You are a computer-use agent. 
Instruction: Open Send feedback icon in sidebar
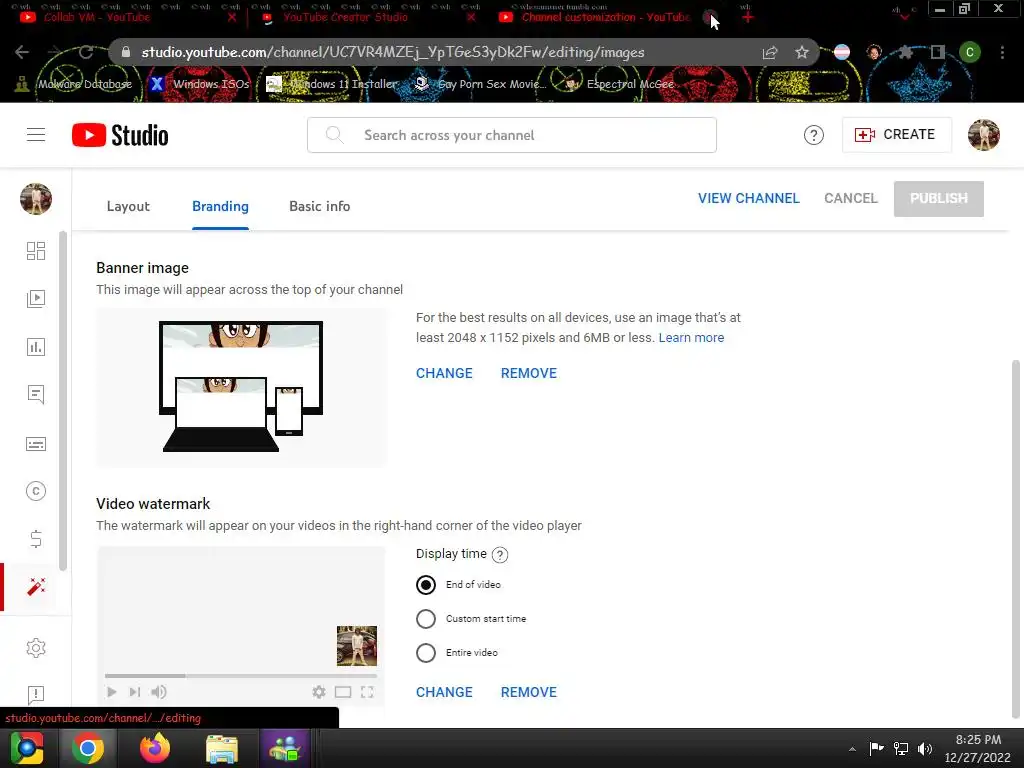coord(36,694)
